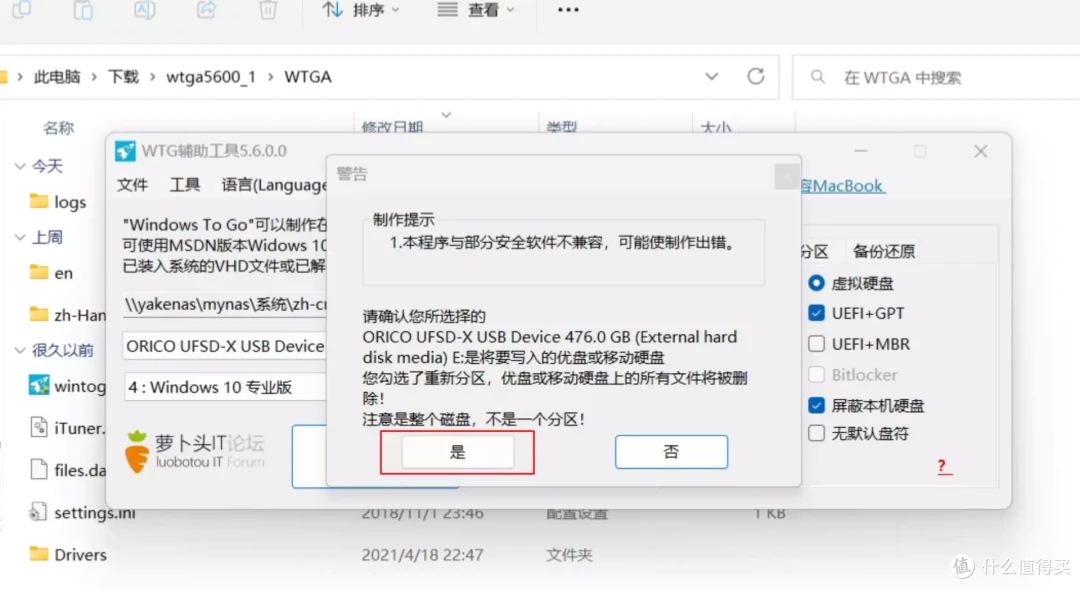Sort by the 名称 column header
The image size is (1080, 589).
pyautogui.click(x=59, y=127)
